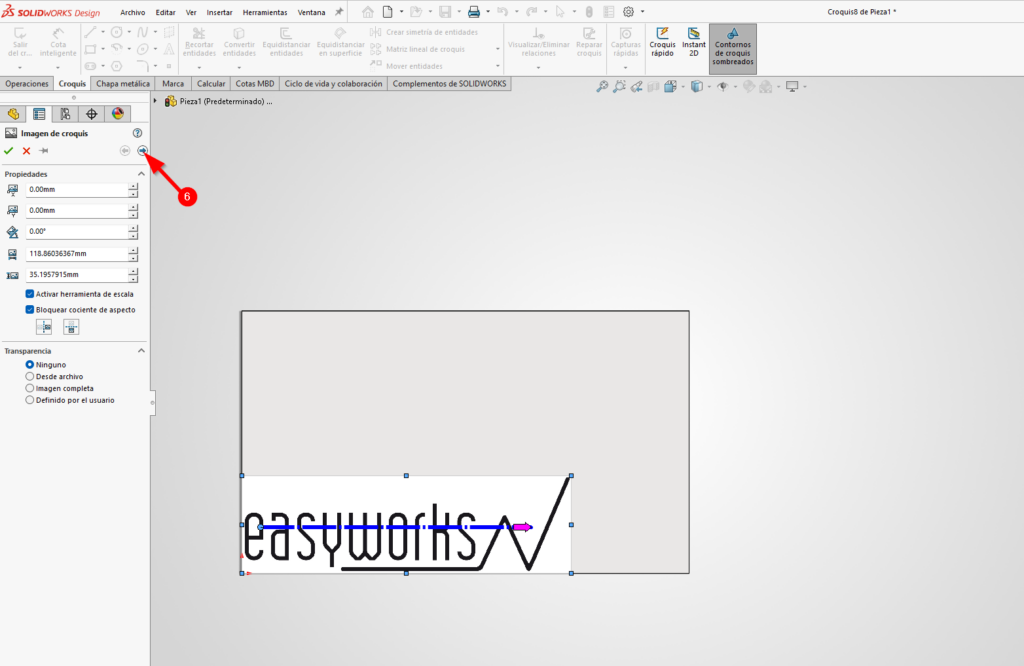Open the Archivo menu
This screenshot has width=1024, height=666.
[133, 12]
